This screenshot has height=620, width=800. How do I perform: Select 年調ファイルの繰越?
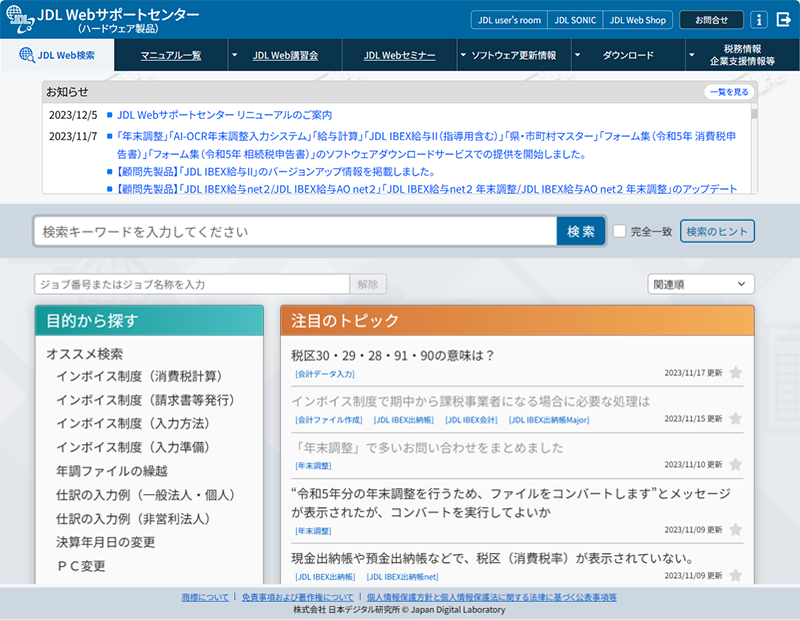point(112,470)
